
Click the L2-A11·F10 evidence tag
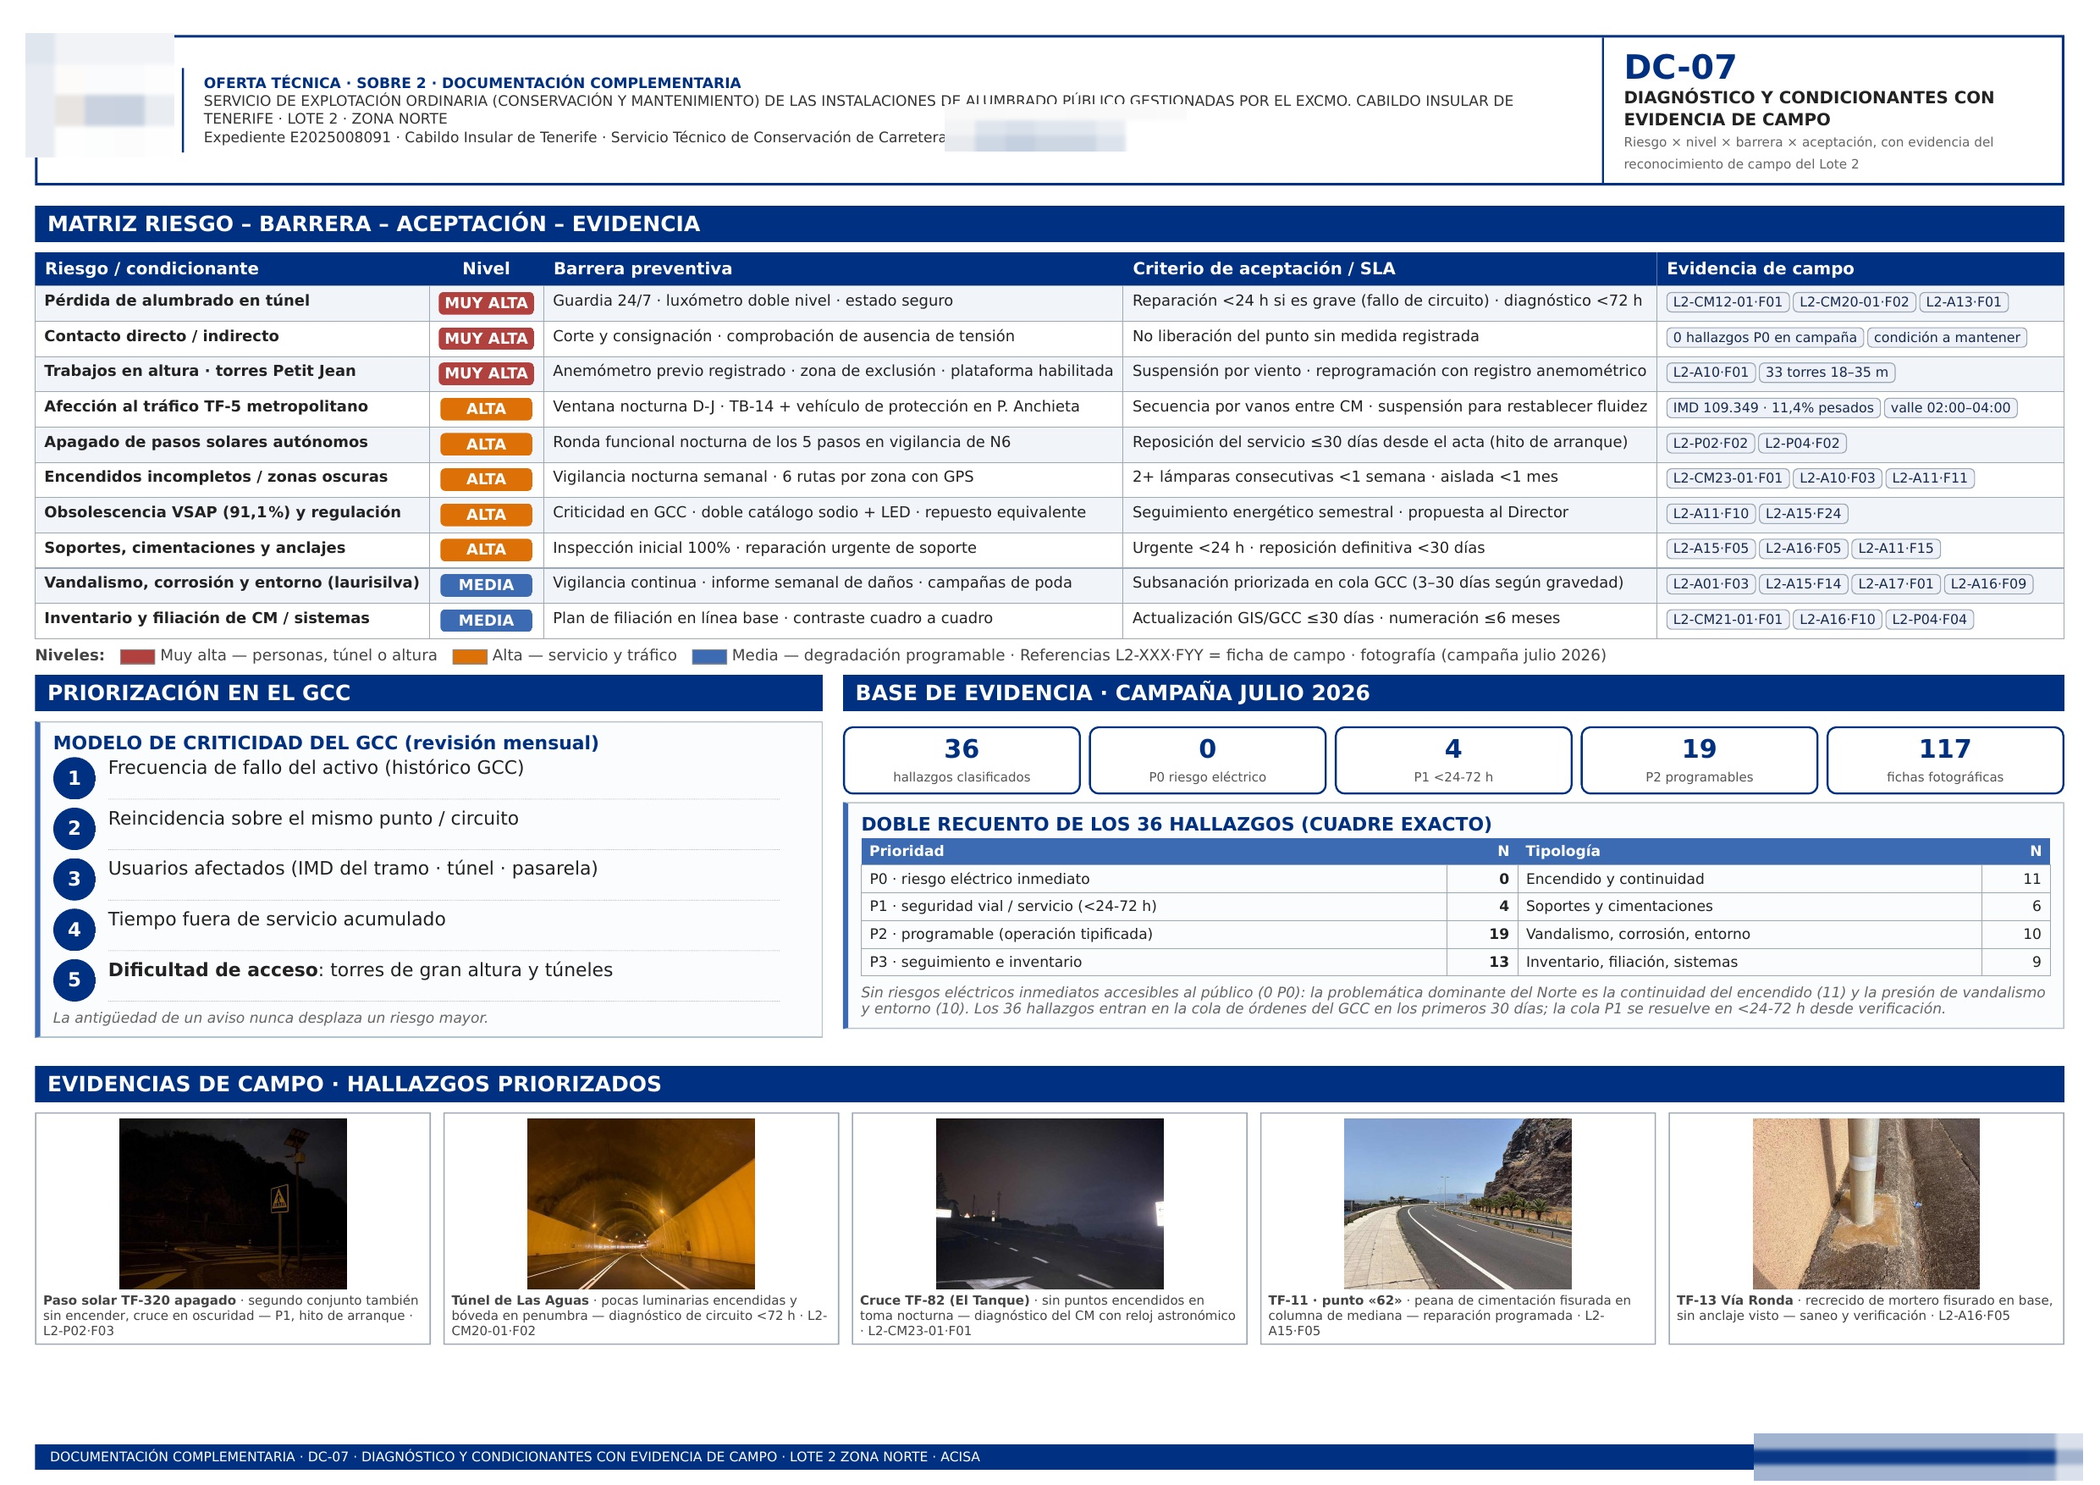point(1711,513)
